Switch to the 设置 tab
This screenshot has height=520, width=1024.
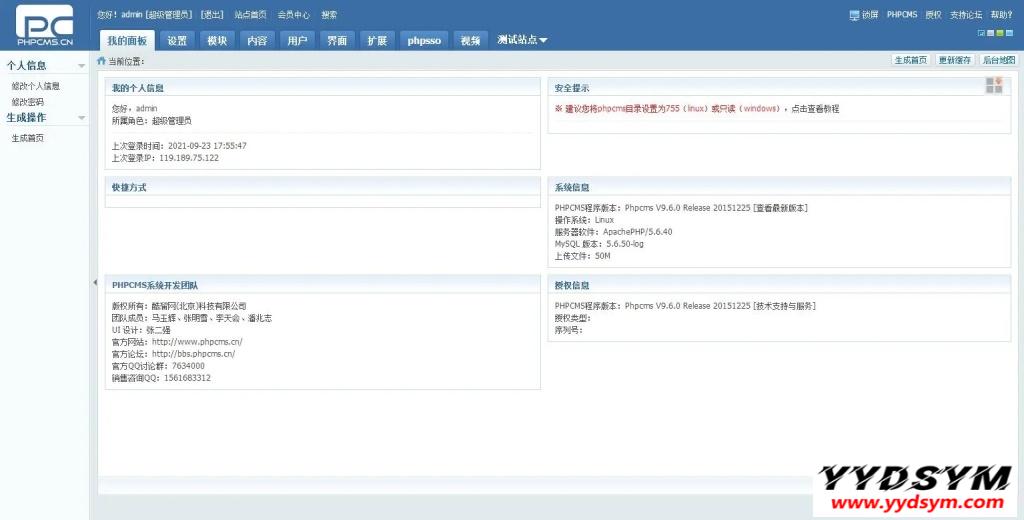(x=177, y=41)
